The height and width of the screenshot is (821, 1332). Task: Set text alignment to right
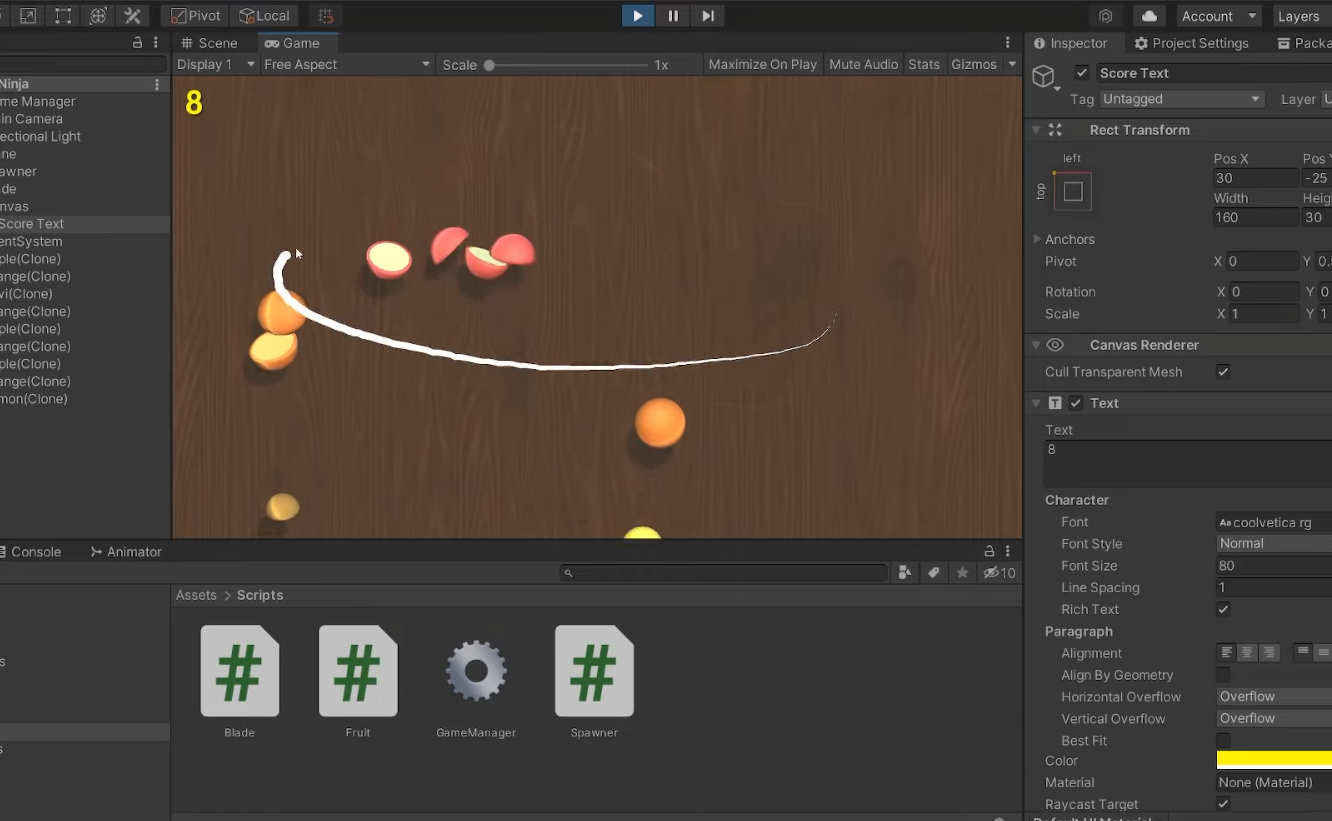coord(1268,653)
